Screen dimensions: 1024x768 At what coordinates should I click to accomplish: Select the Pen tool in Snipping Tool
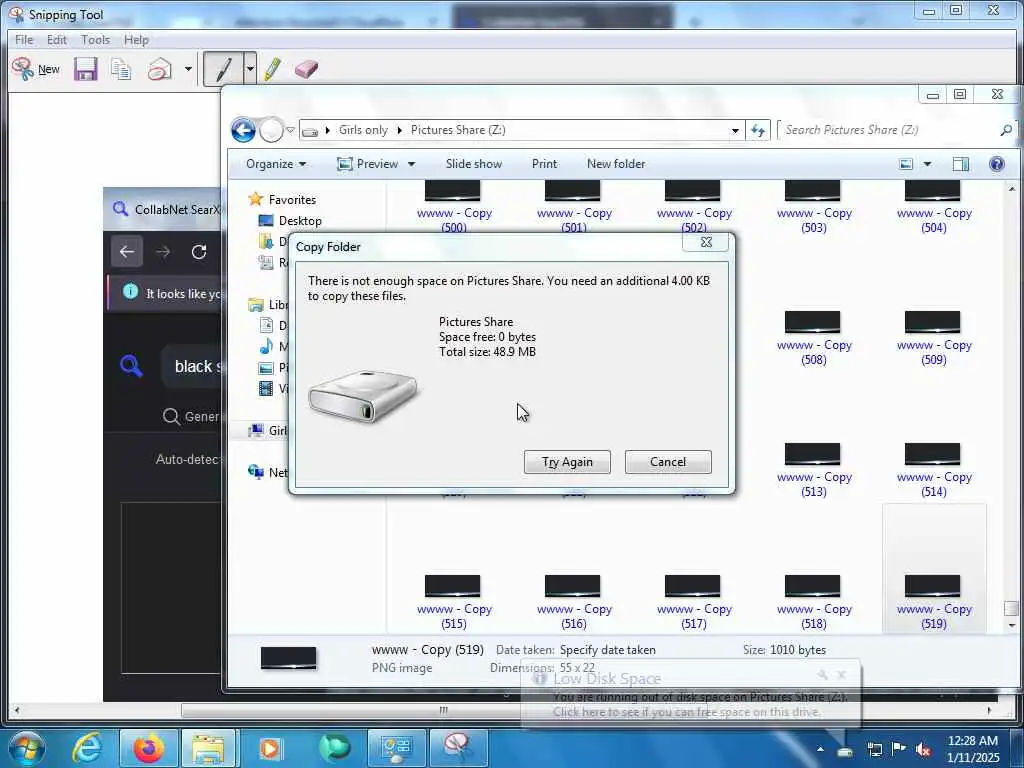coord(223,69)
